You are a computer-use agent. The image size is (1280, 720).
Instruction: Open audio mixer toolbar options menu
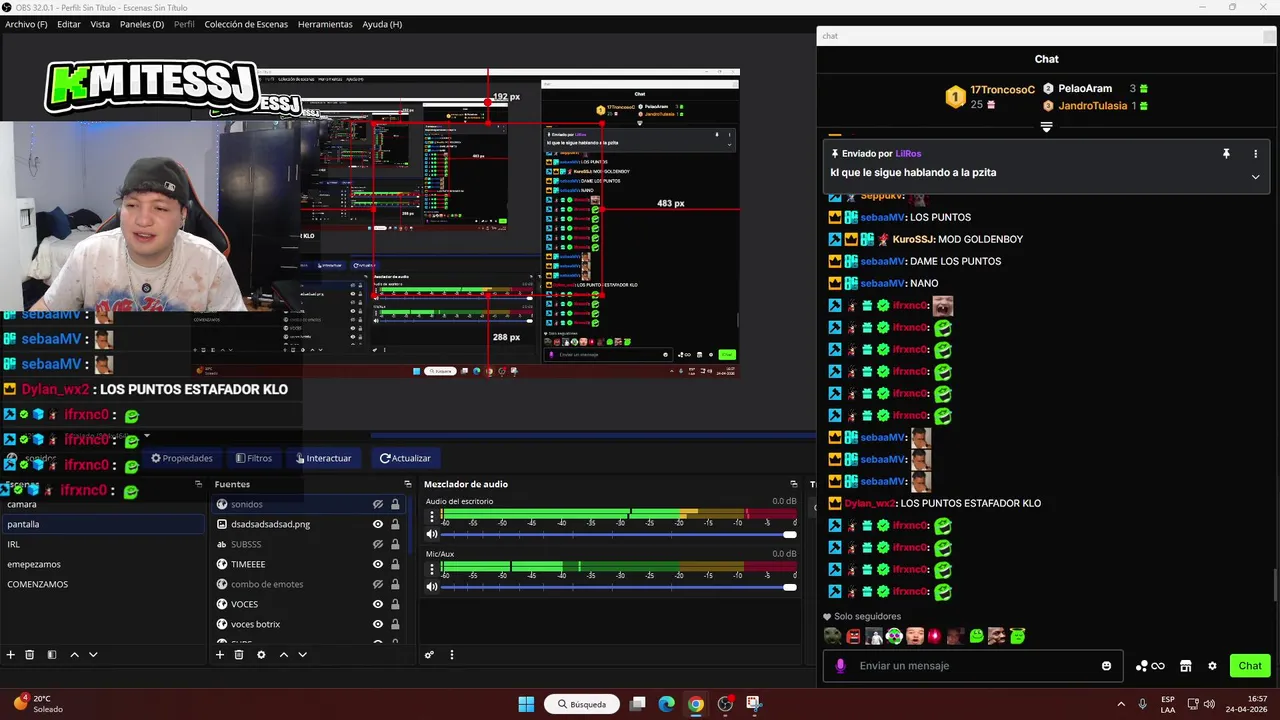[451, 655]
